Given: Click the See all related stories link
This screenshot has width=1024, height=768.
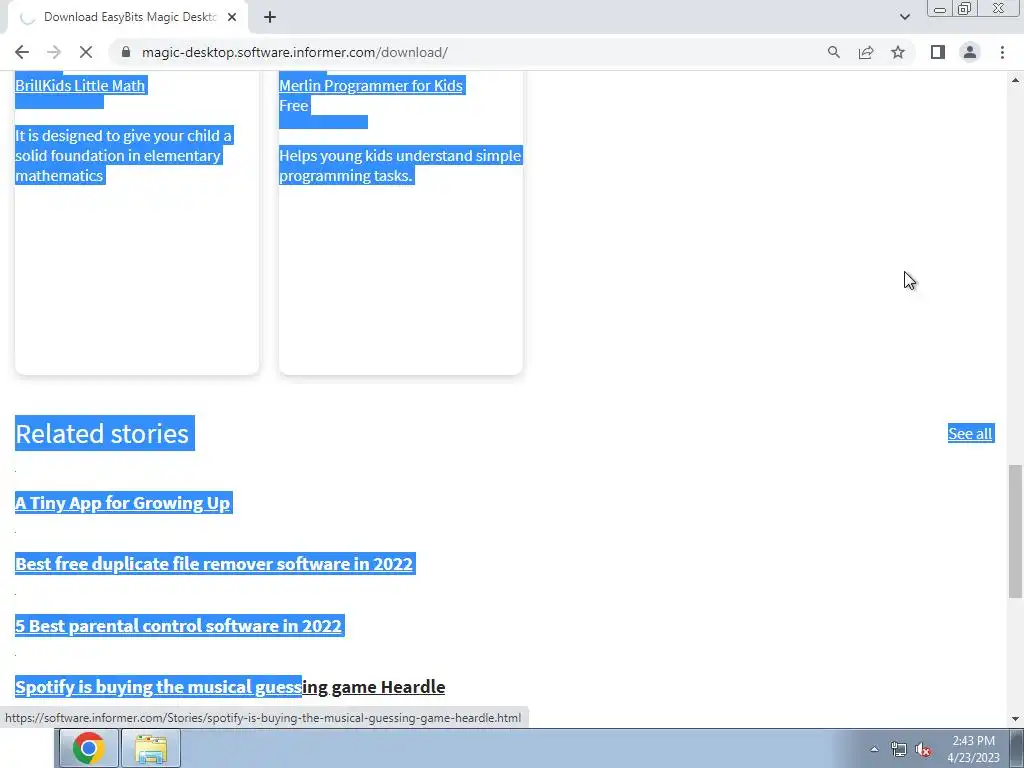Looking at the screenshot, I should pyautogui.click(x=970, y=434).
